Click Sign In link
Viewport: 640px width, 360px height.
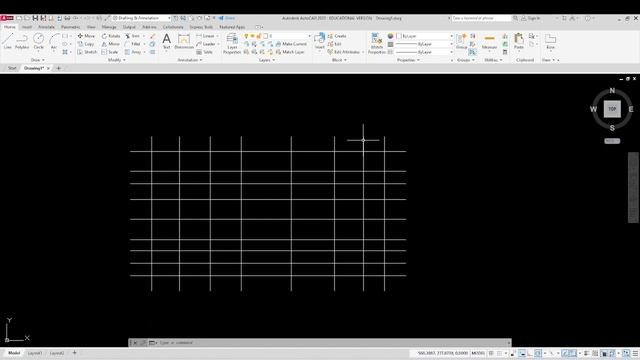pos(531,18)
